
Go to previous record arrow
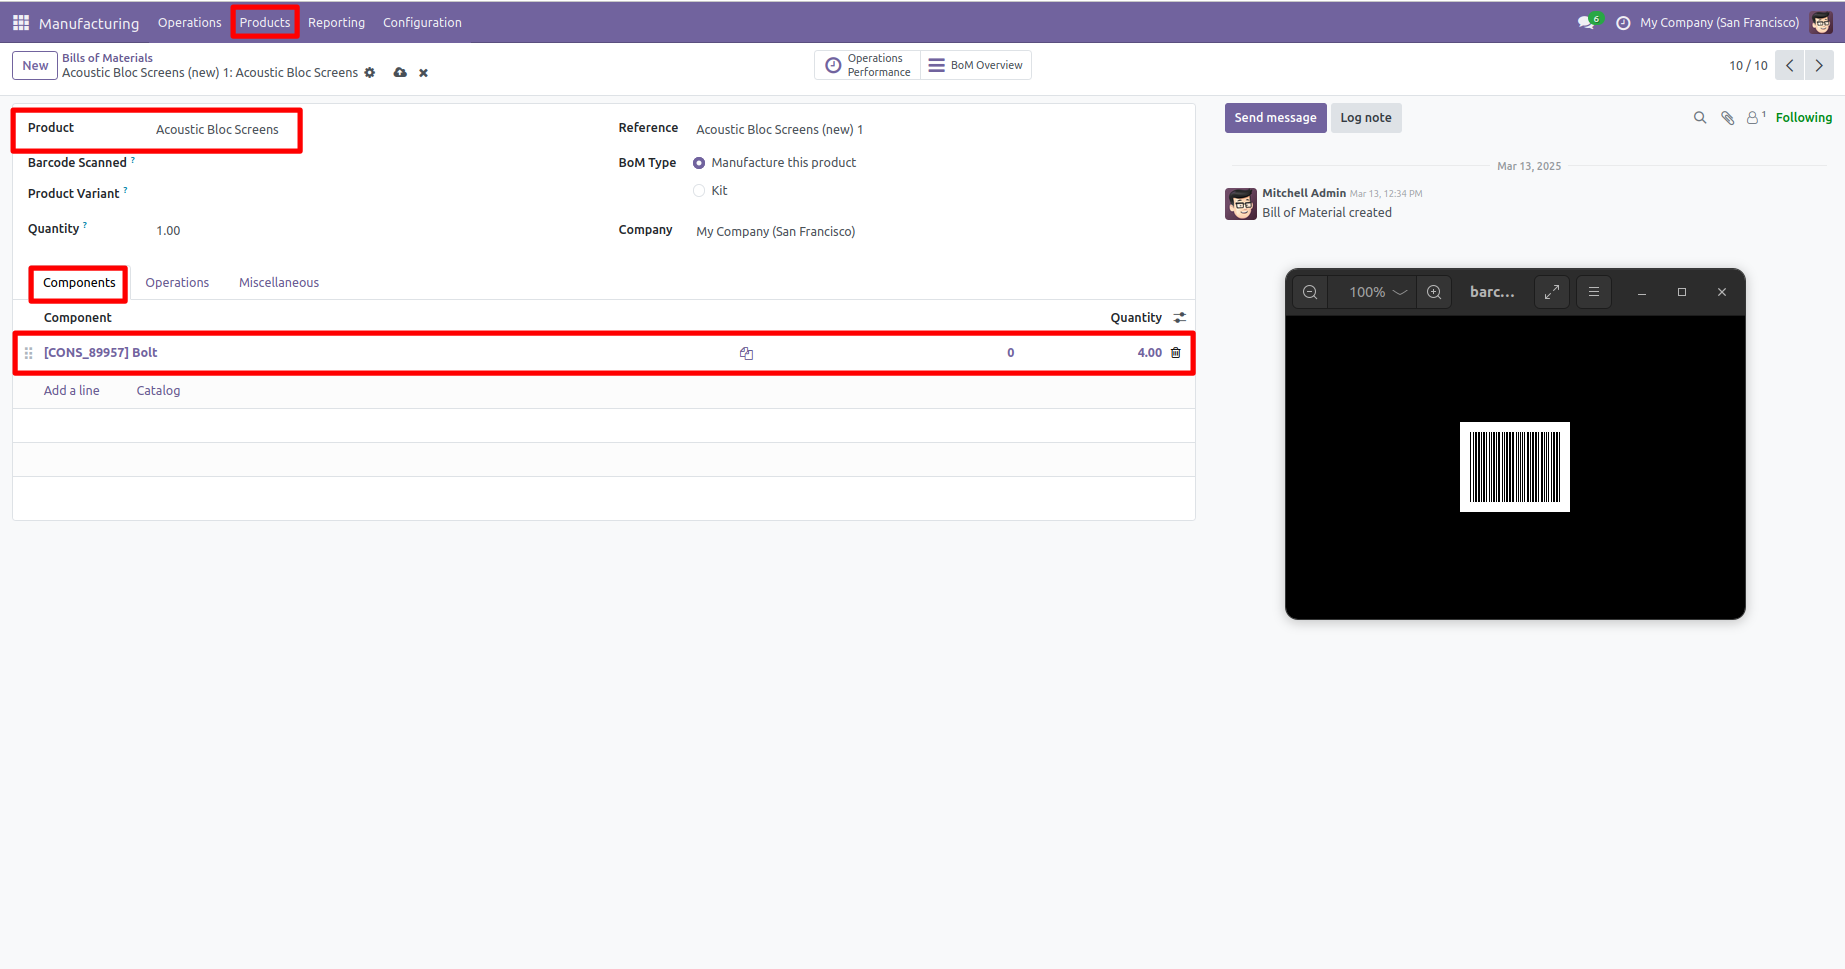[x=1789, y=65]
